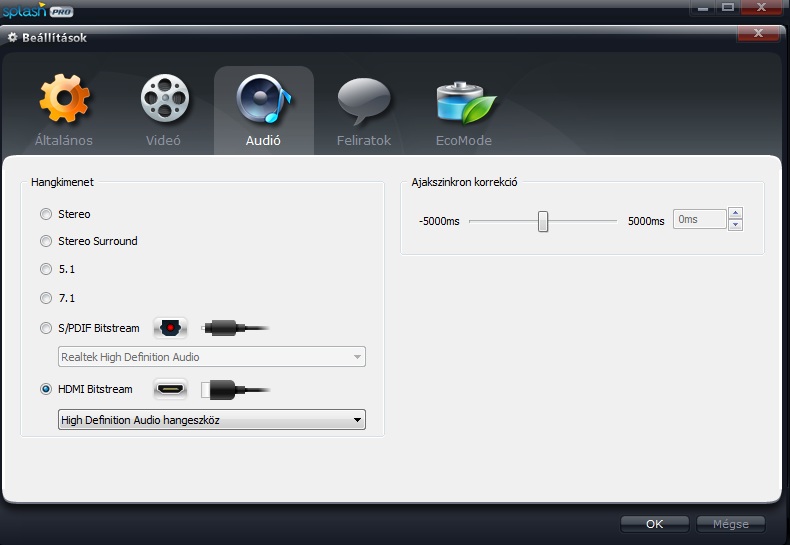
Task: Maximize the Splash PRO window
Action: (728, 7)
